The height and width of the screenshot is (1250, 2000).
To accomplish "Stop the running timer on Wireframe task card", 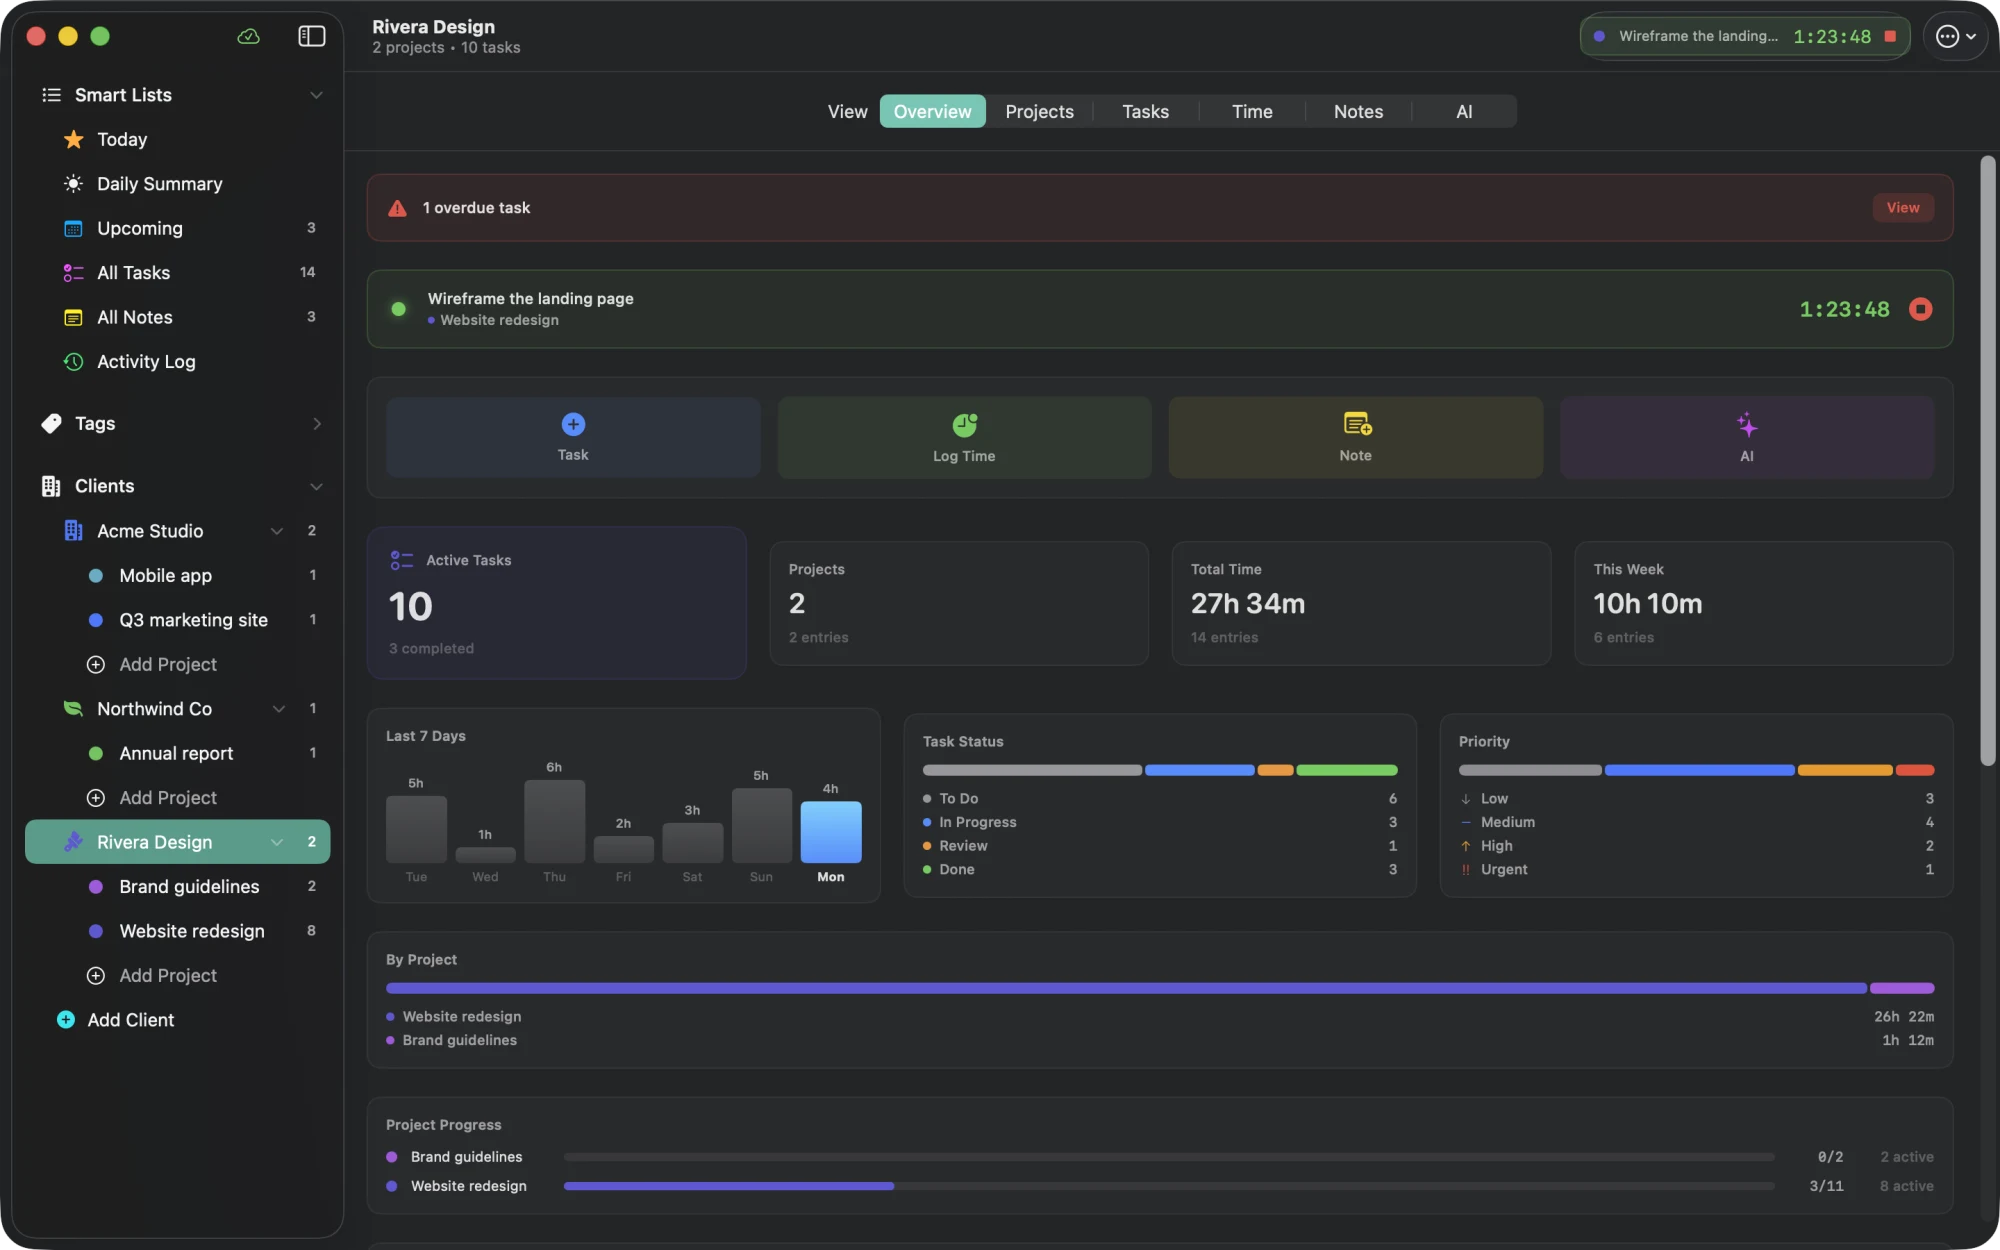I will 1920,309.
